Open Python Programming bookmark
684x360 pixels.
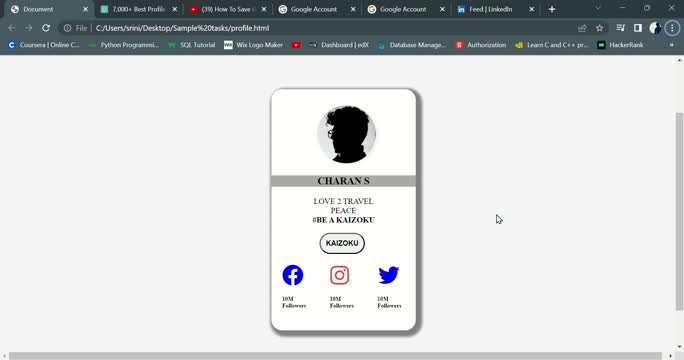pos(124,45)
